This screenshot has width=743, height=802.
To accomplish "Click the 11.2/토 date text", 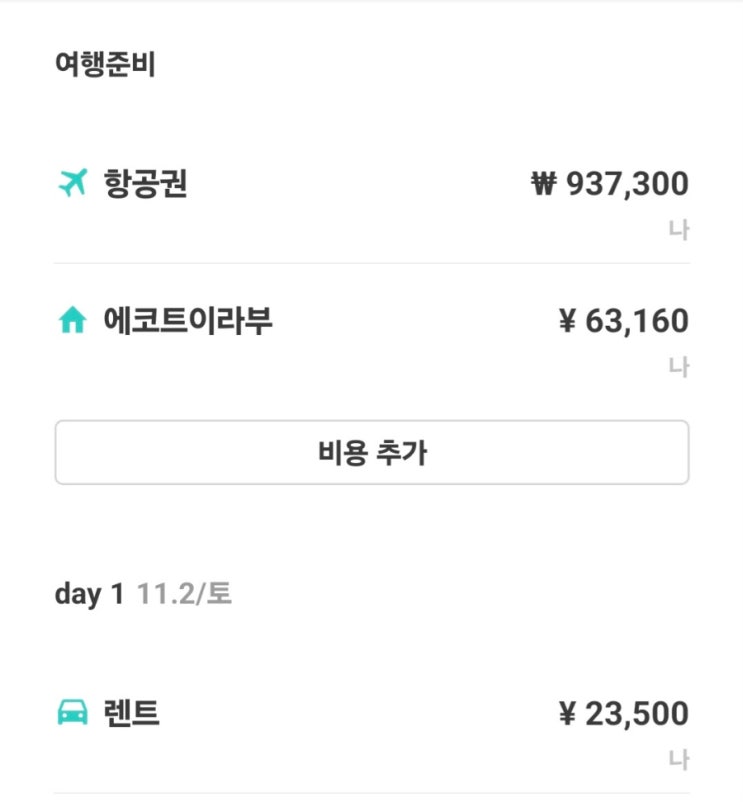I will (x=184, y=594).
